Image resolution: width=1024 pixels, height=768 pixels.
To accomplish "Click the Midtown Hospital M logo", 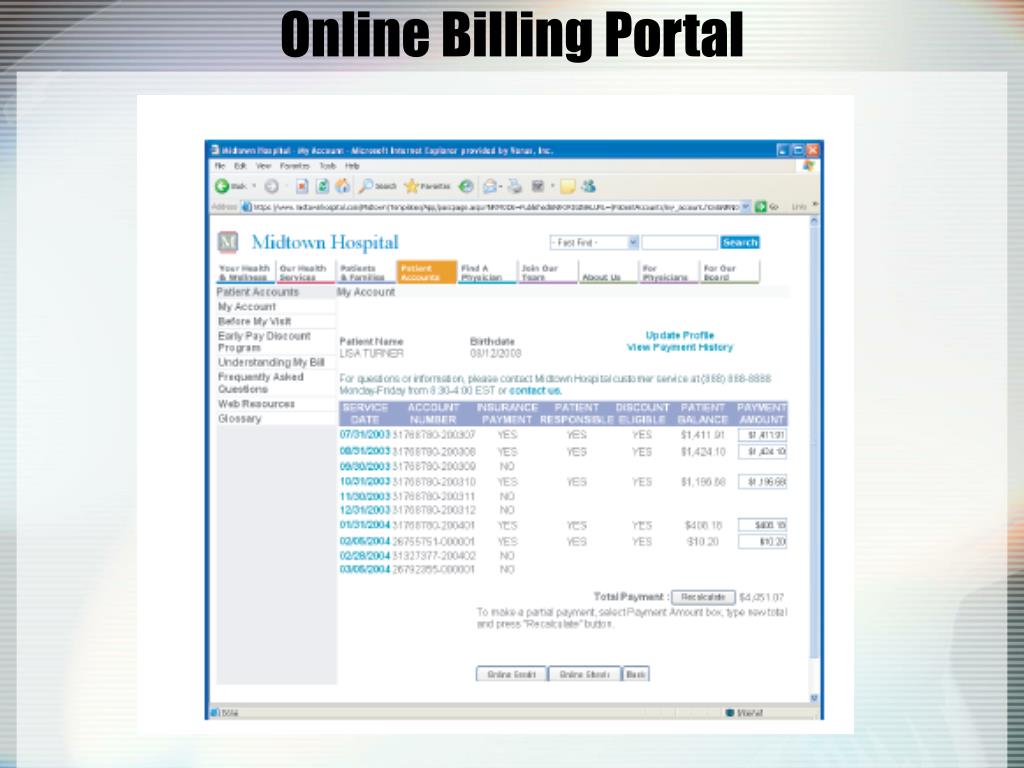I will (x=227, y=242).
